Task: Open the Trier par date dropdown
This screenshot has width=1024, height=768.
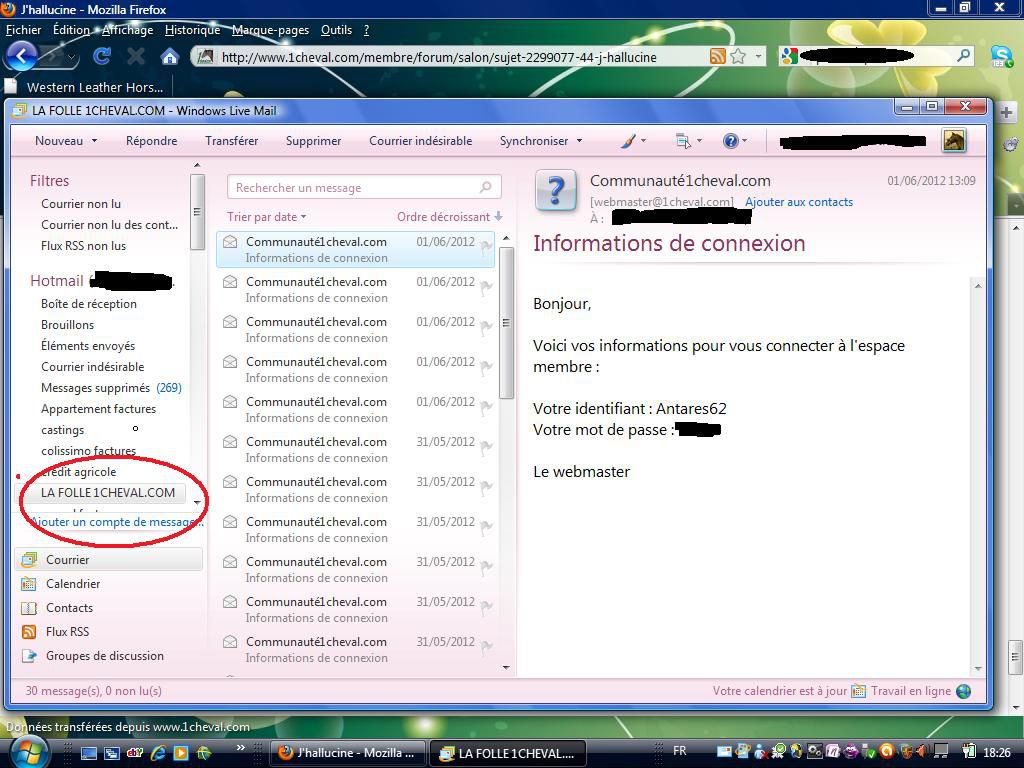Action: [x=266, y=216]
